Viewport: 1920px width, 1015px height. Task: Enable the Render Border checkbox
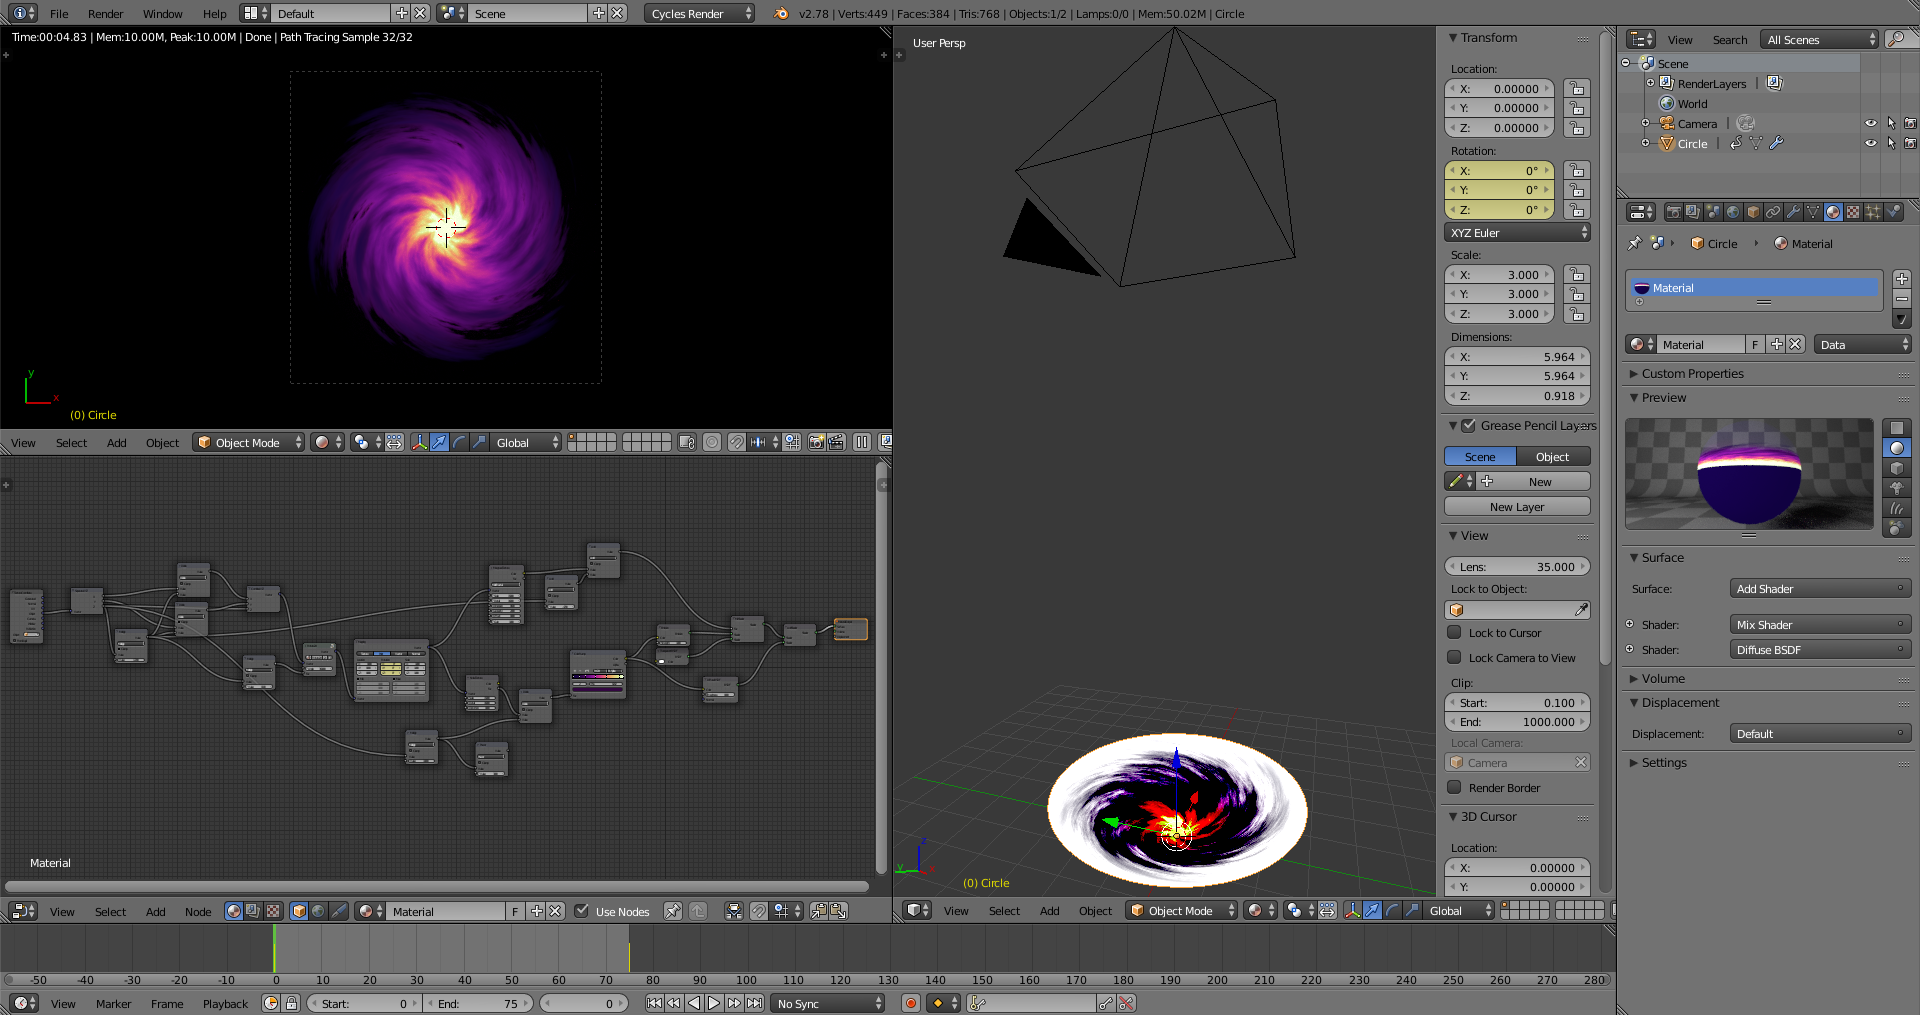(1455, 787)
